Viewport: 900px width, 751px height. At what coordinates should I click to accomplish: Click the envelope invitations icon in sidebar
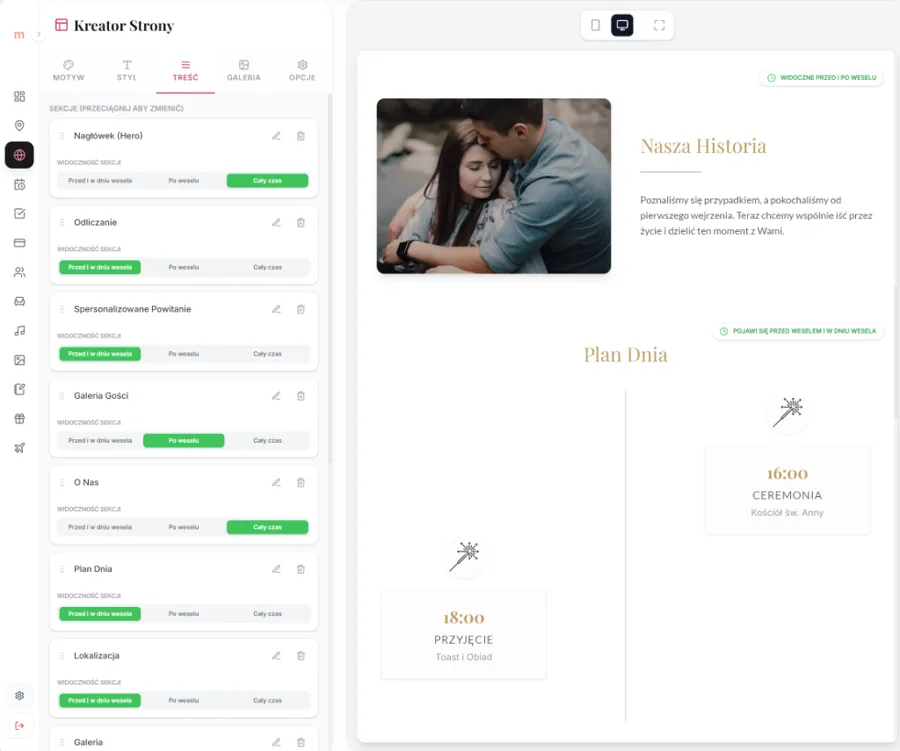(18, 300)
